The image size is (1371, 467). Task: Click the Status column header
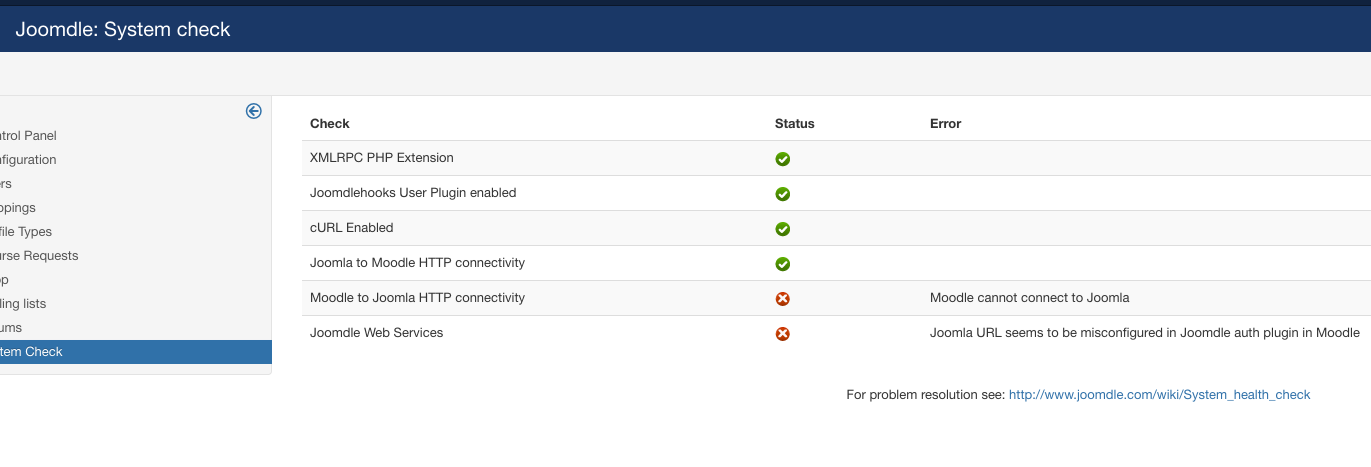point(794,124)
